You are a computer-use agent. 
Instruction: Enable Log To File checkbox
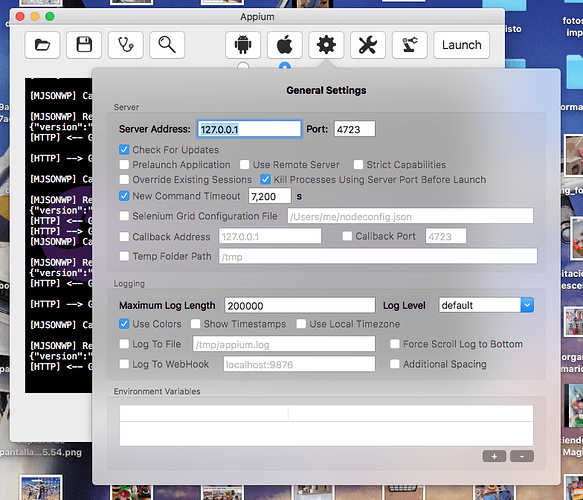[x=124, y=344]
